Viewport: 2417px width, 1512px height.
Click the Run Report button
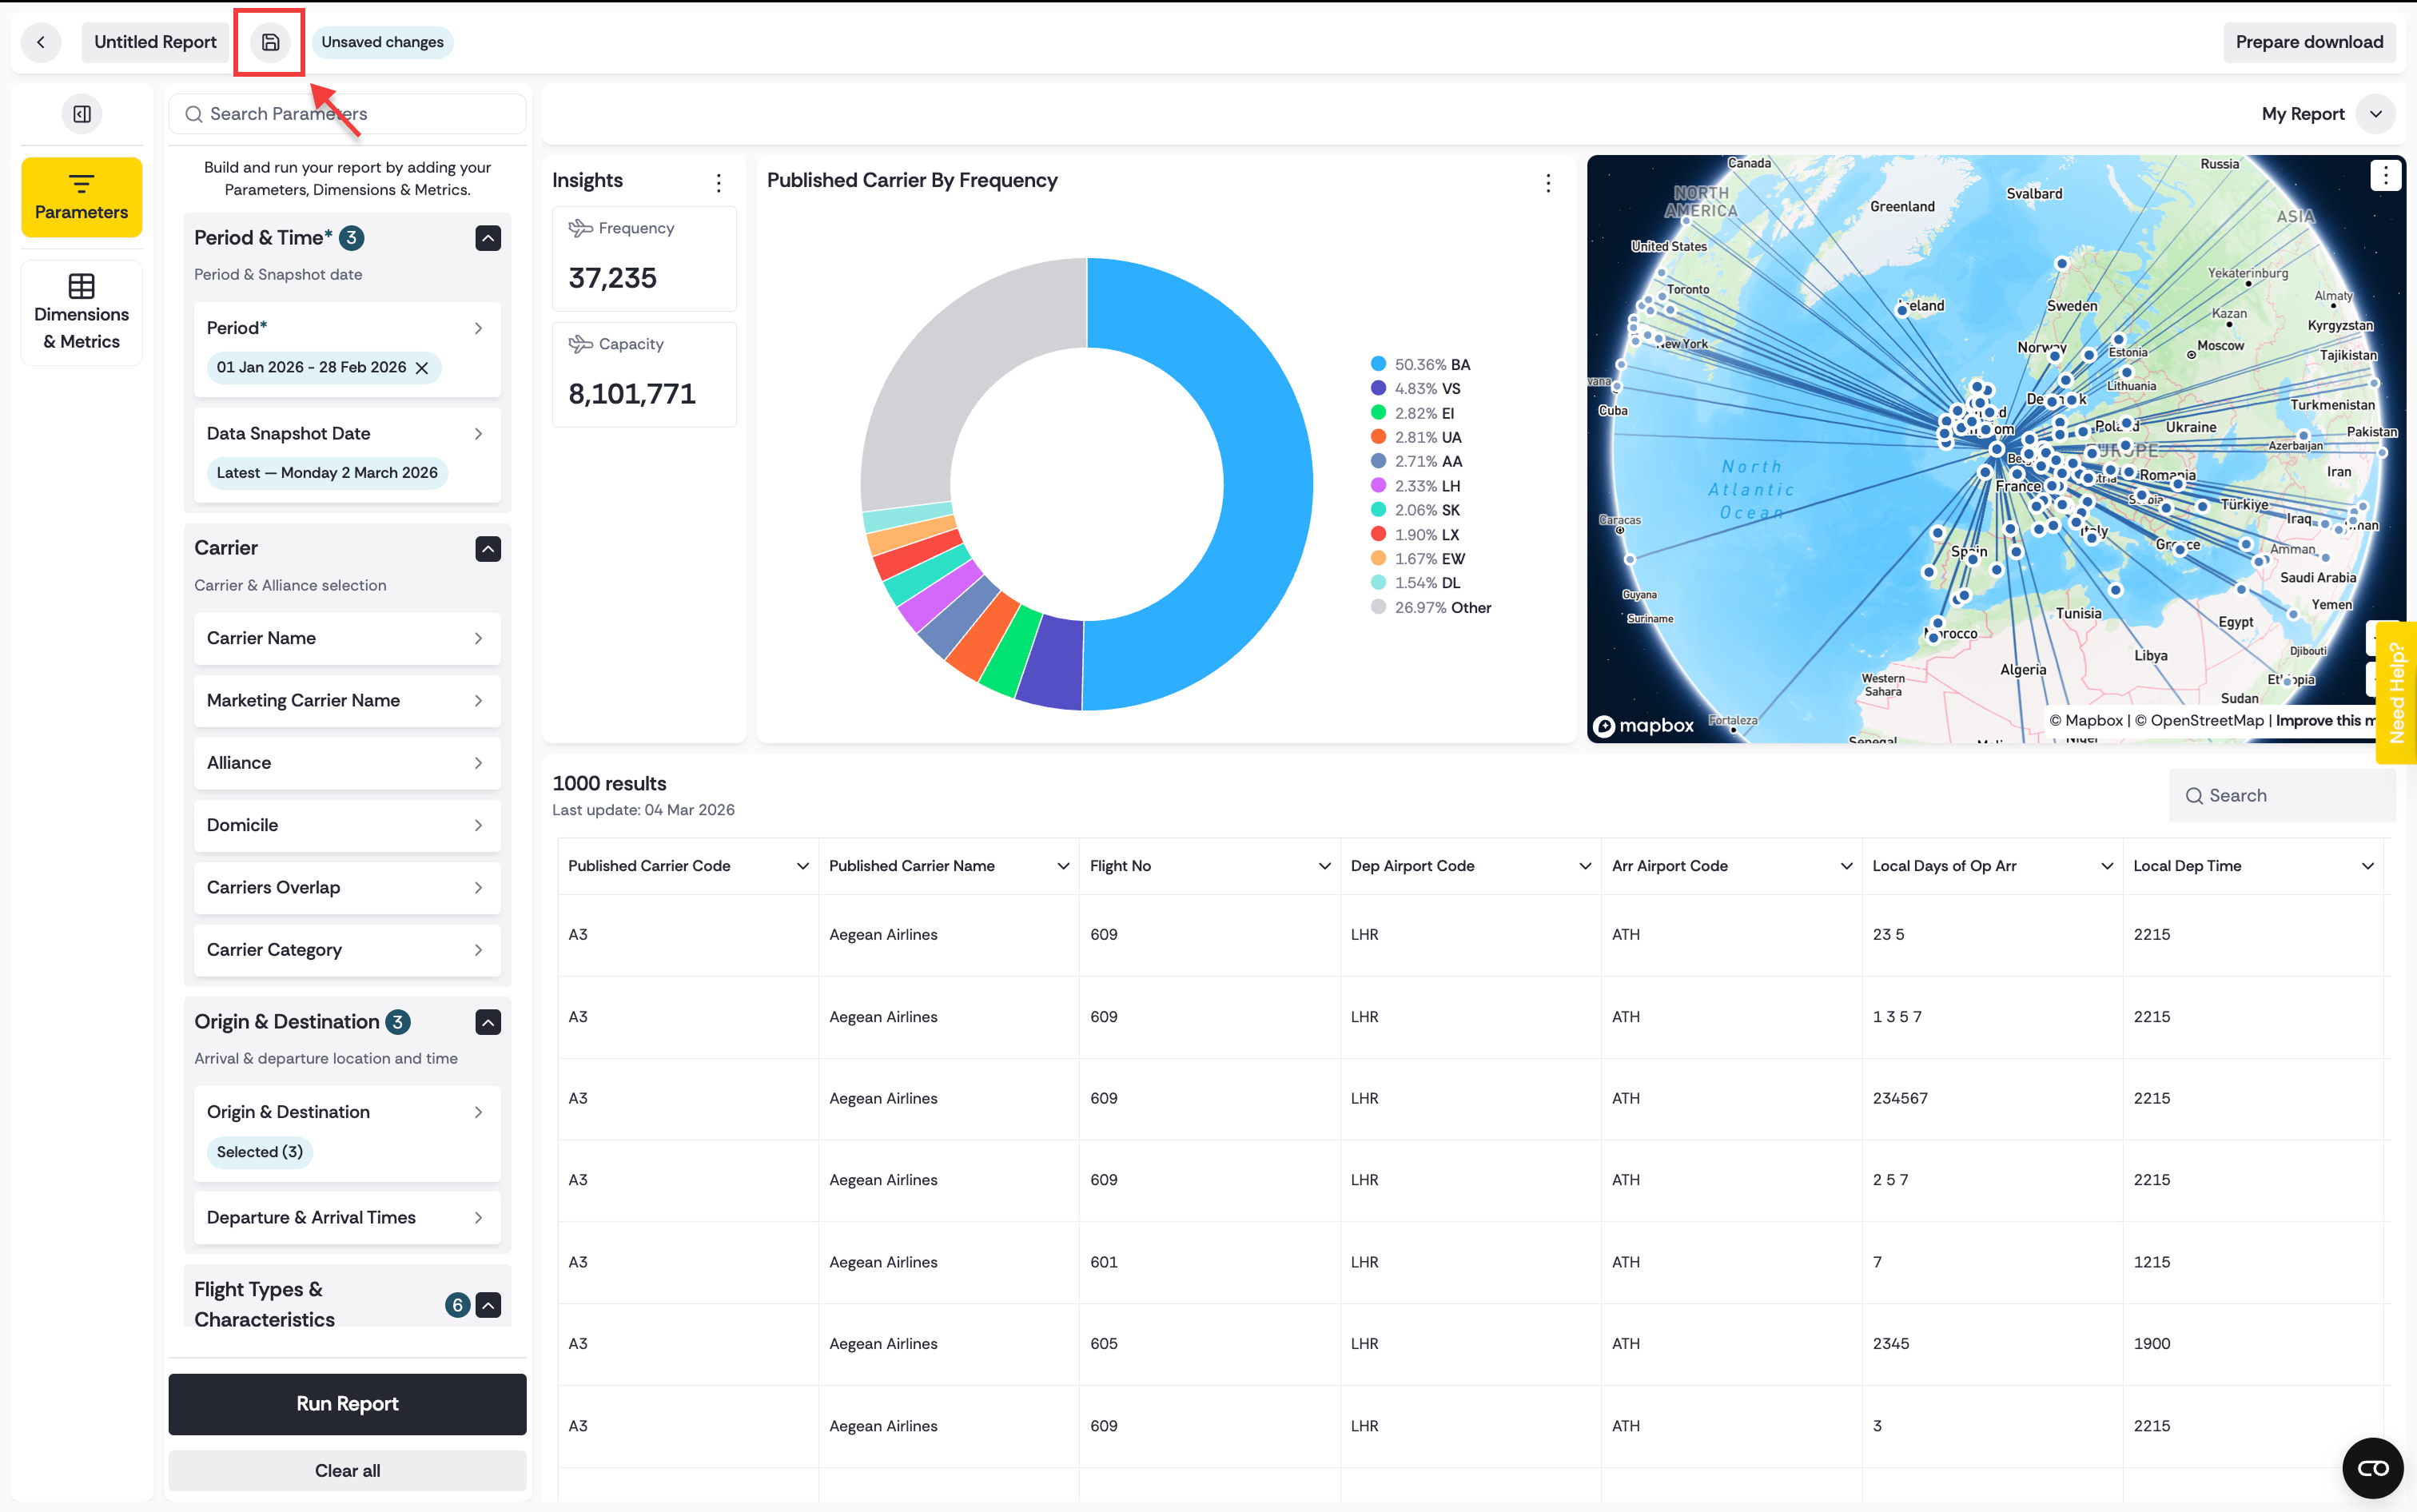[347, 1404]
